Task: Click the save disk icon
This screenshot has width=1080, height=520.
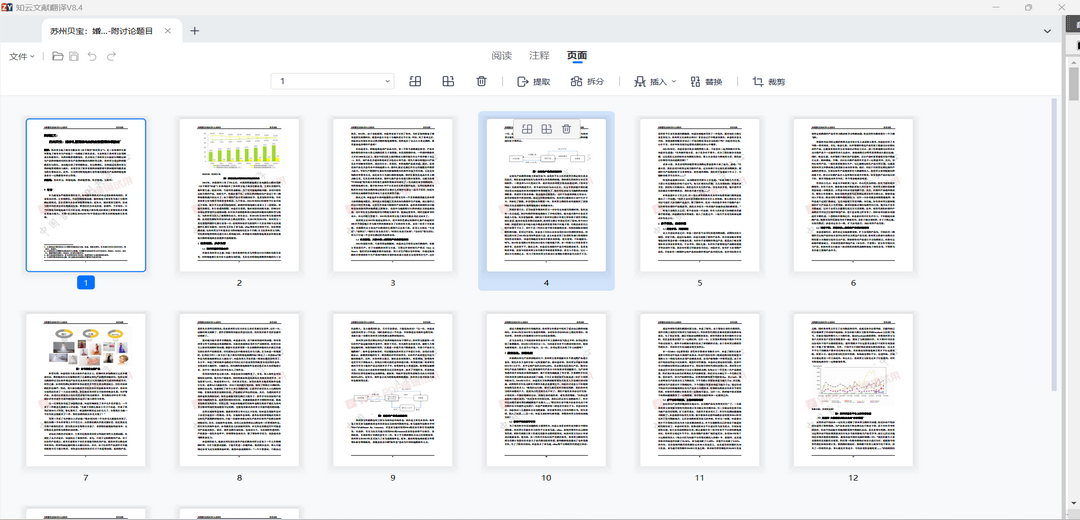Action: [x=74, y=57]
